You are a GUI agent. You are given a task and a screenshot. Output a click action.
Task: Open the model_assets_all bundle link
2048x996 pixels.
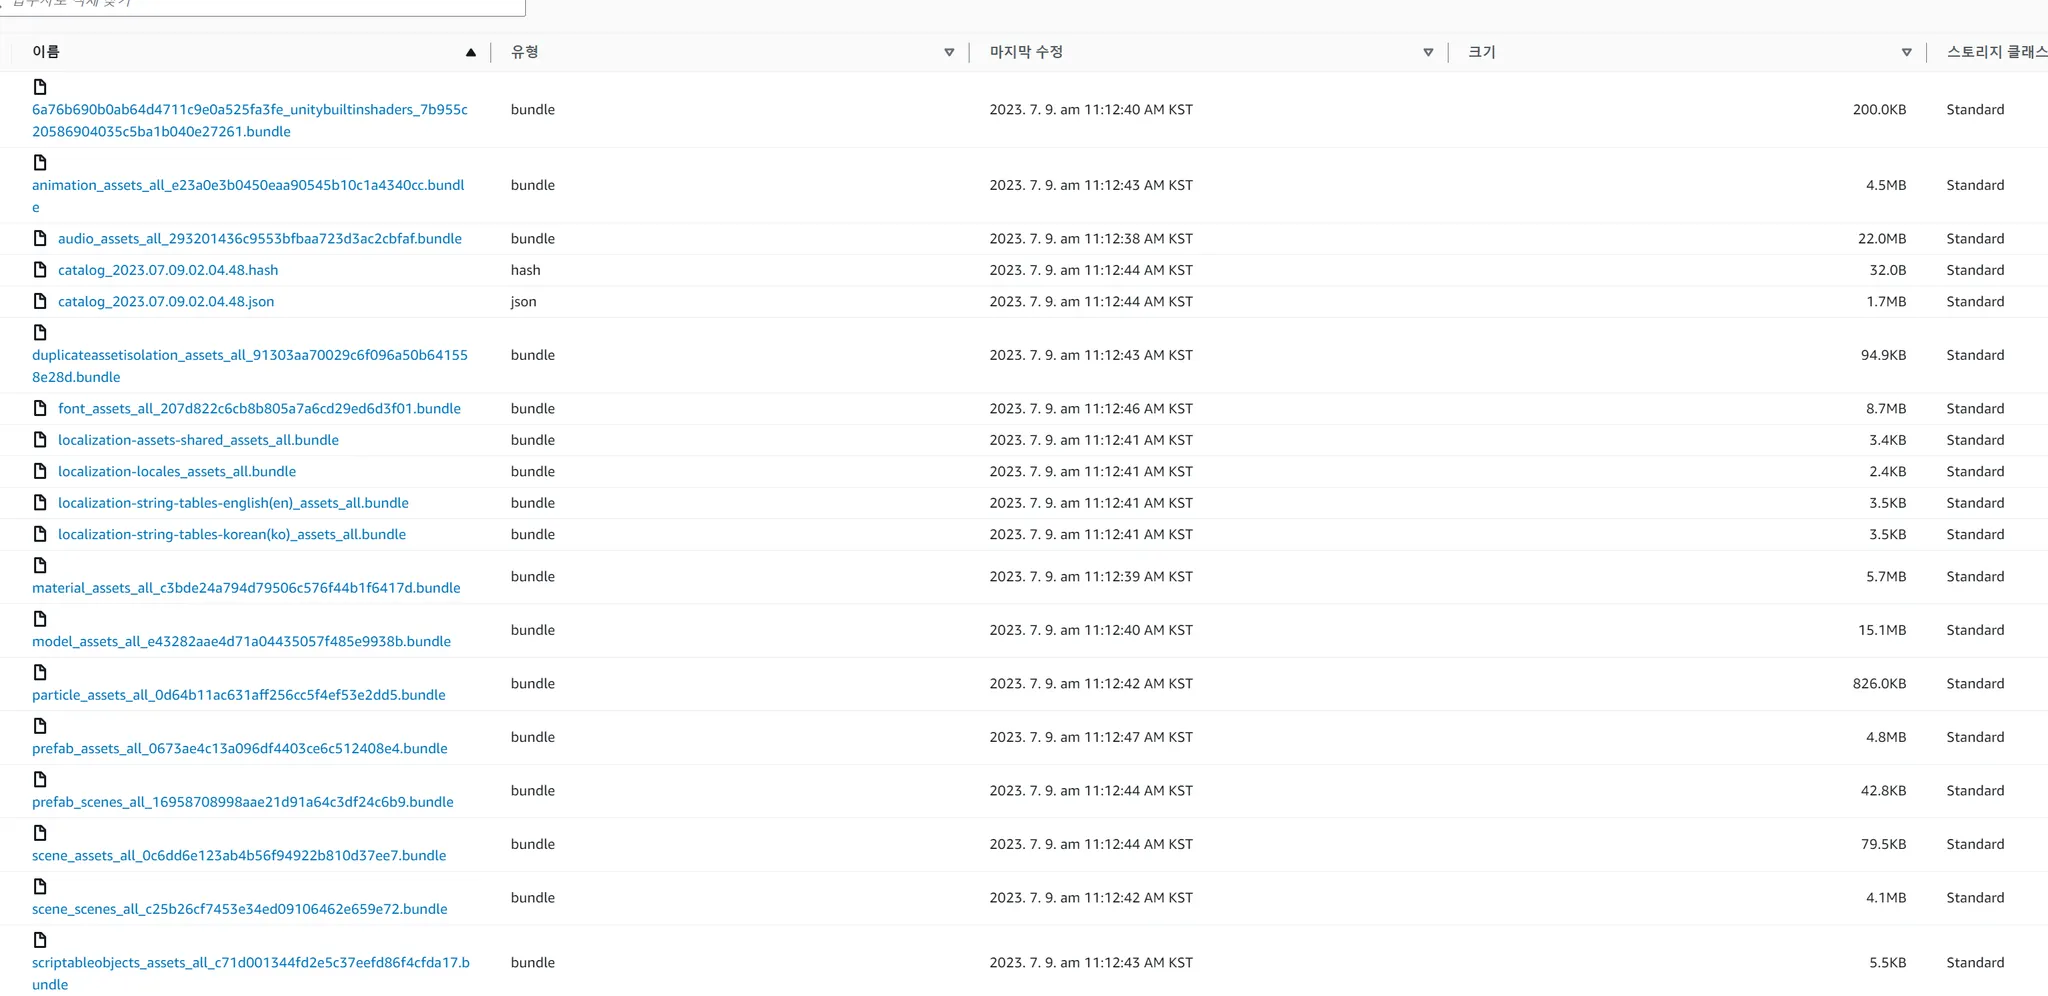[x=241, y=641]
